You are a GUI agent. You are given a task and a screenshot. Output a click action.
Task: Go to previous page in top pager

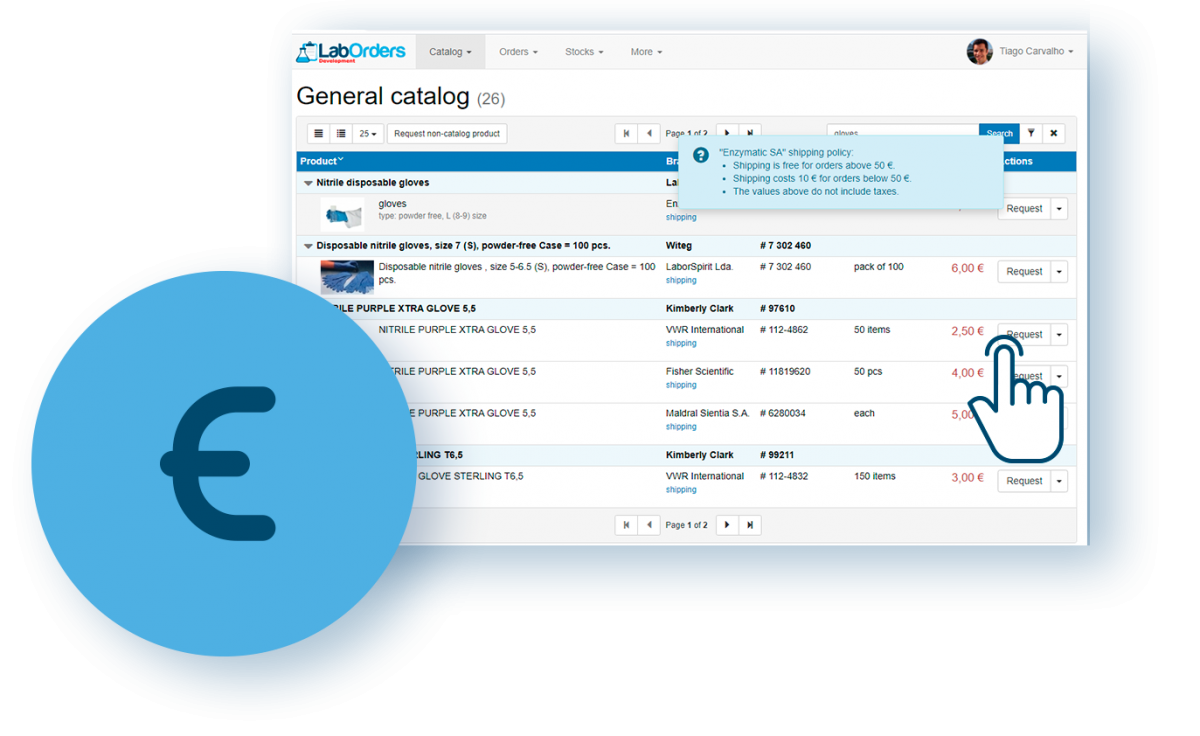pyautogui.click(x=649, y=133)
